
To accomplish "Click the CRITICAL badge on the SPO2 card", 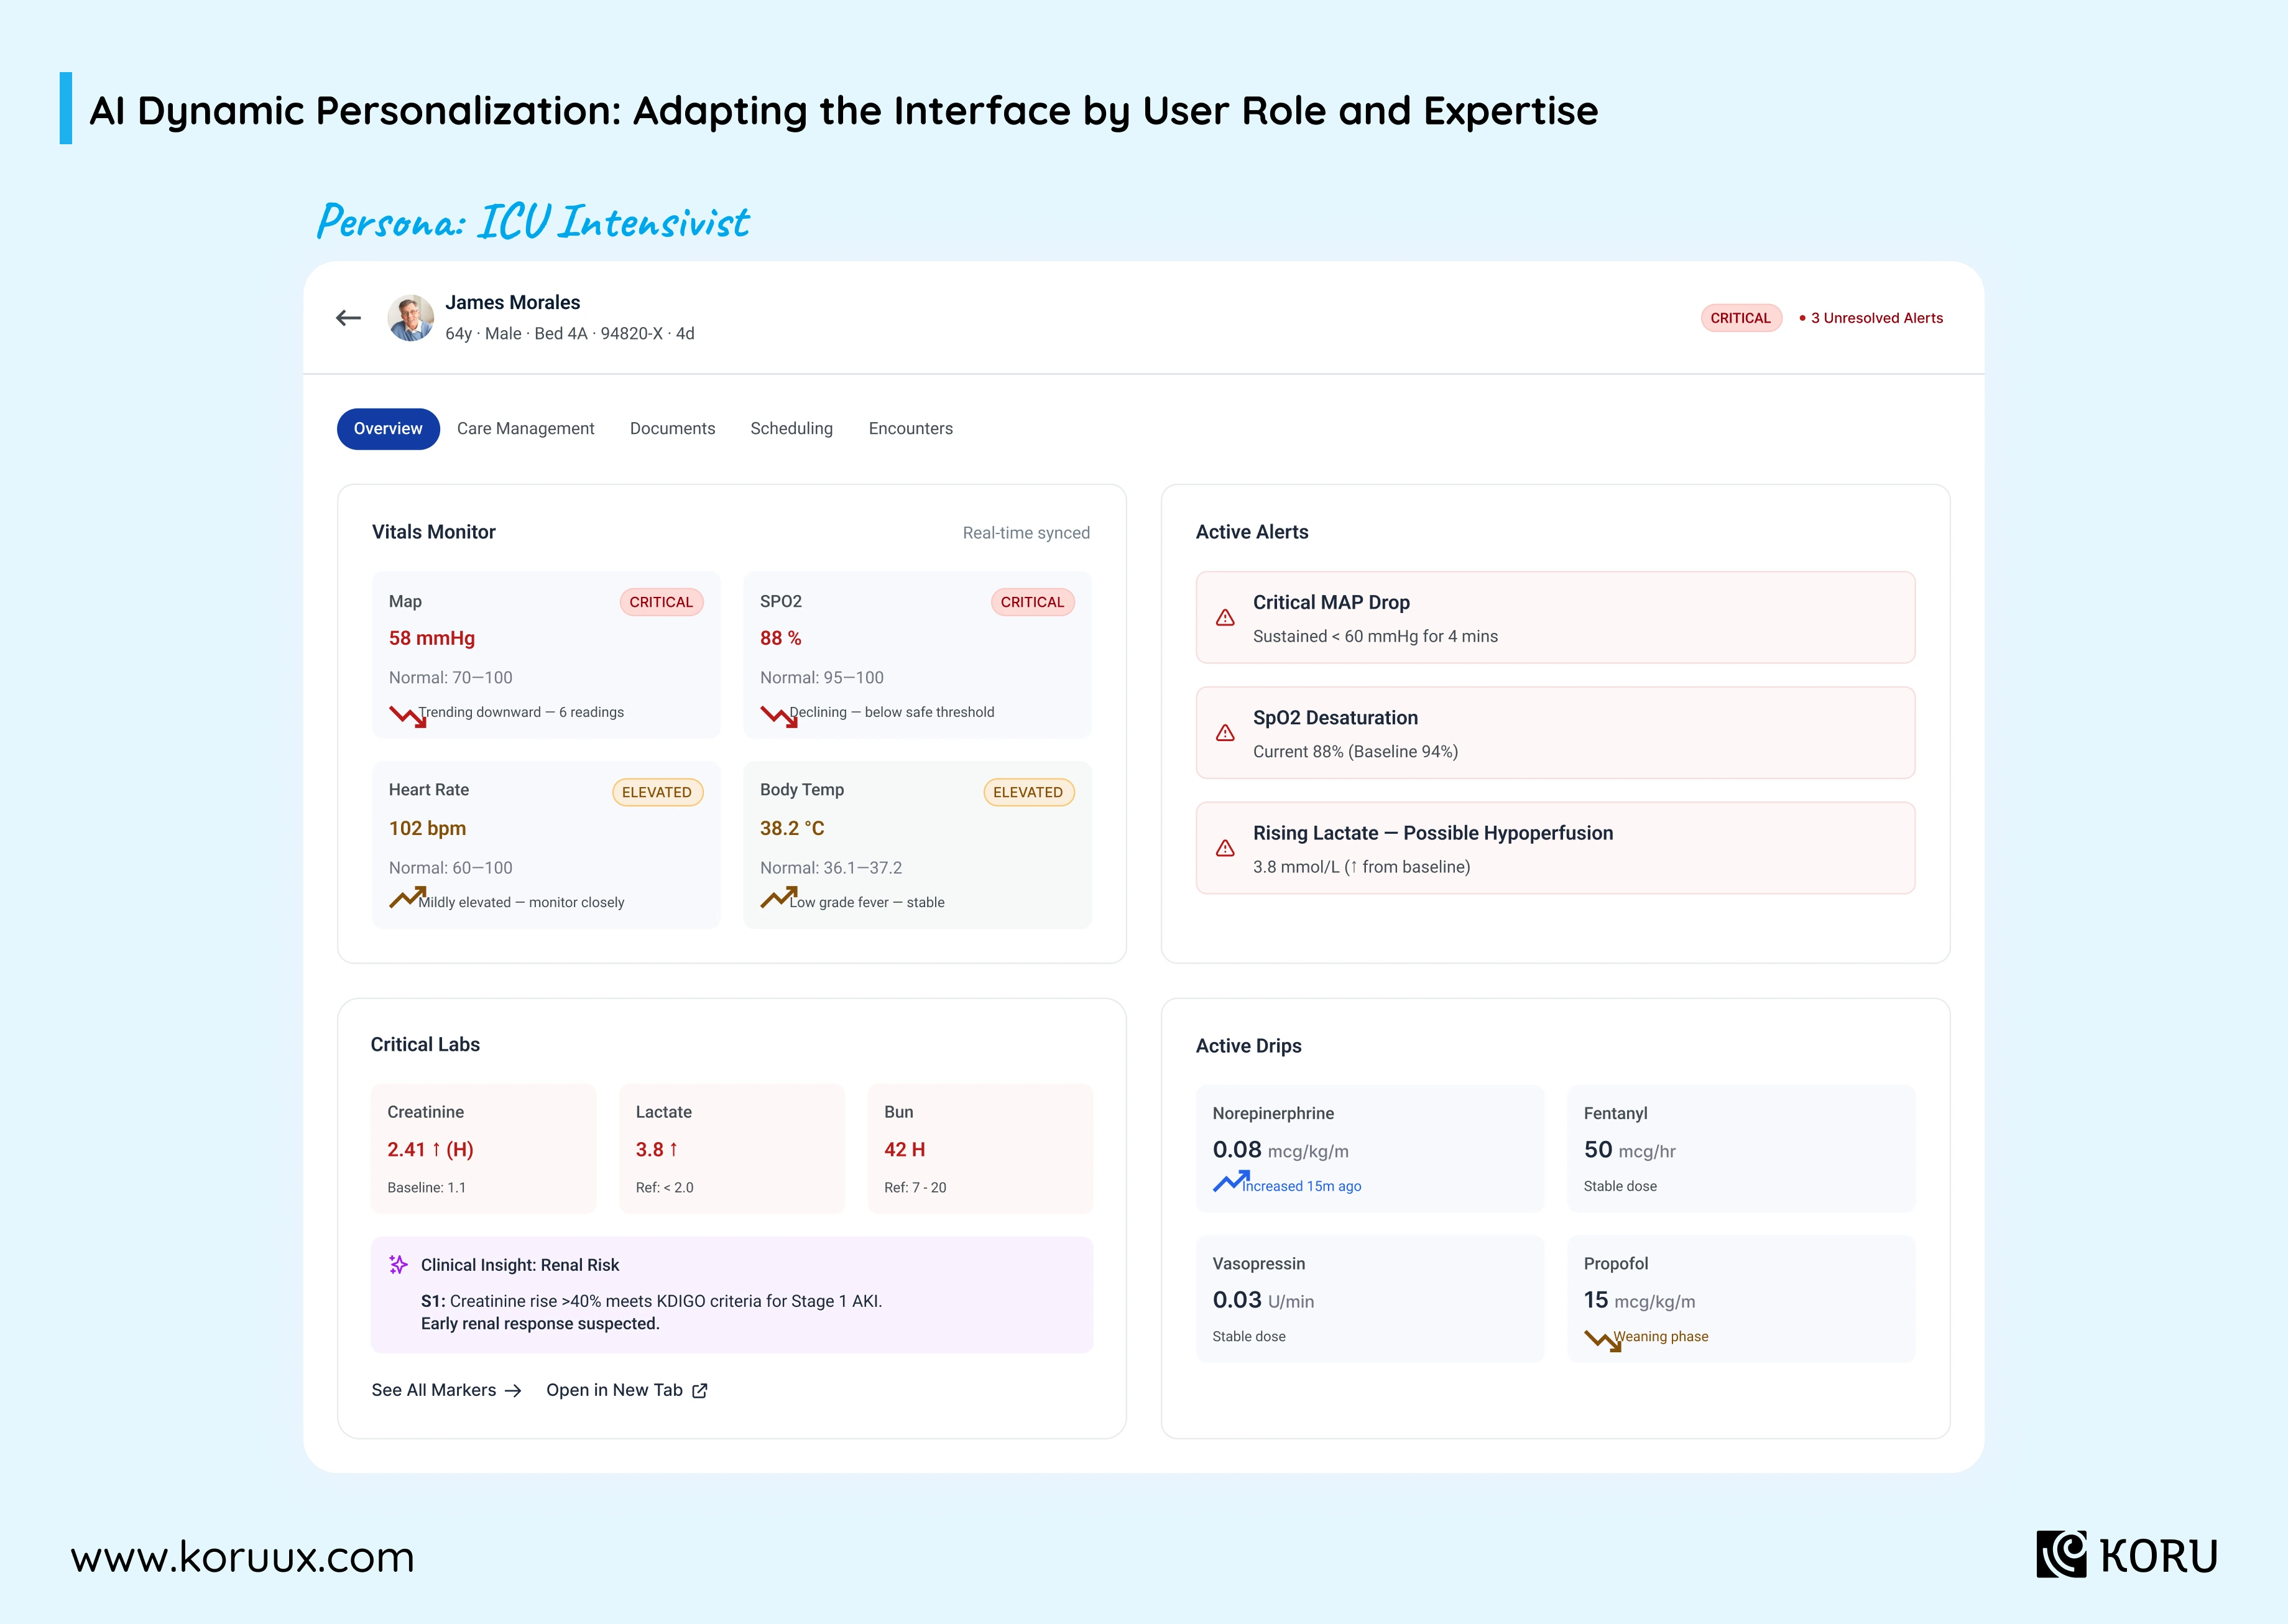I will [1032, 602].
